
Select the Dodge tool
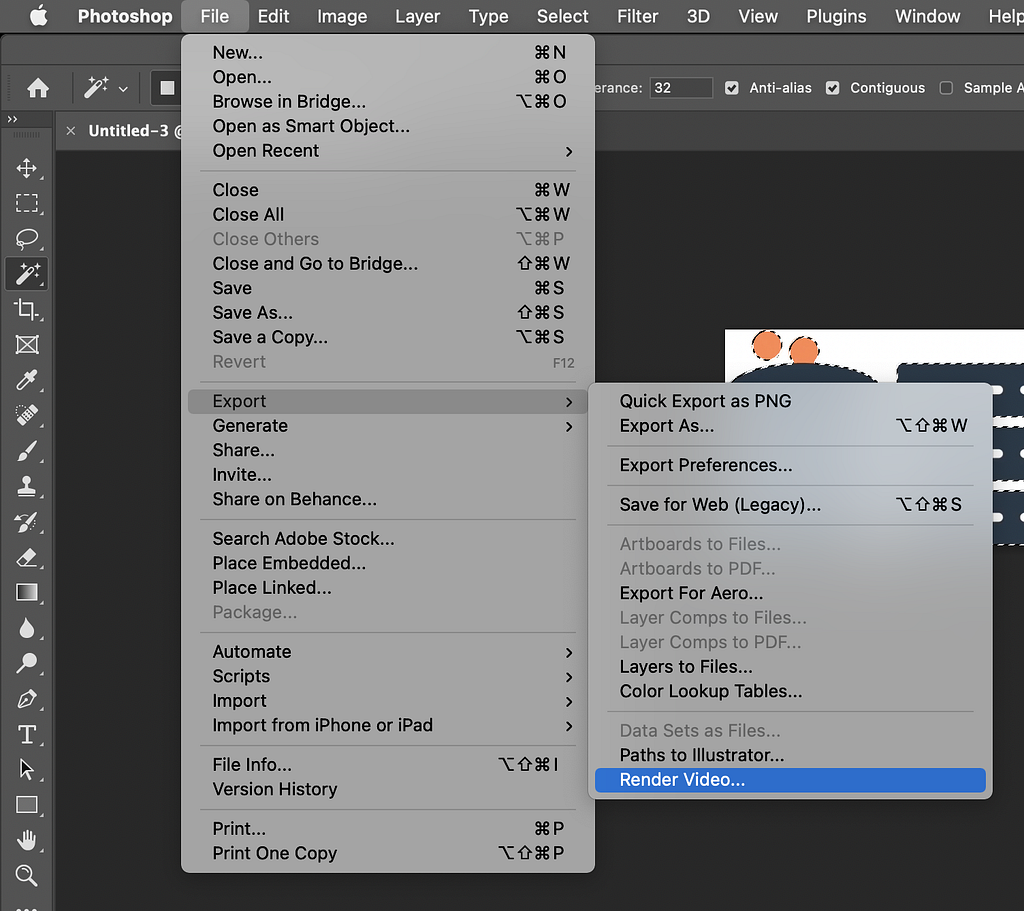26,663
